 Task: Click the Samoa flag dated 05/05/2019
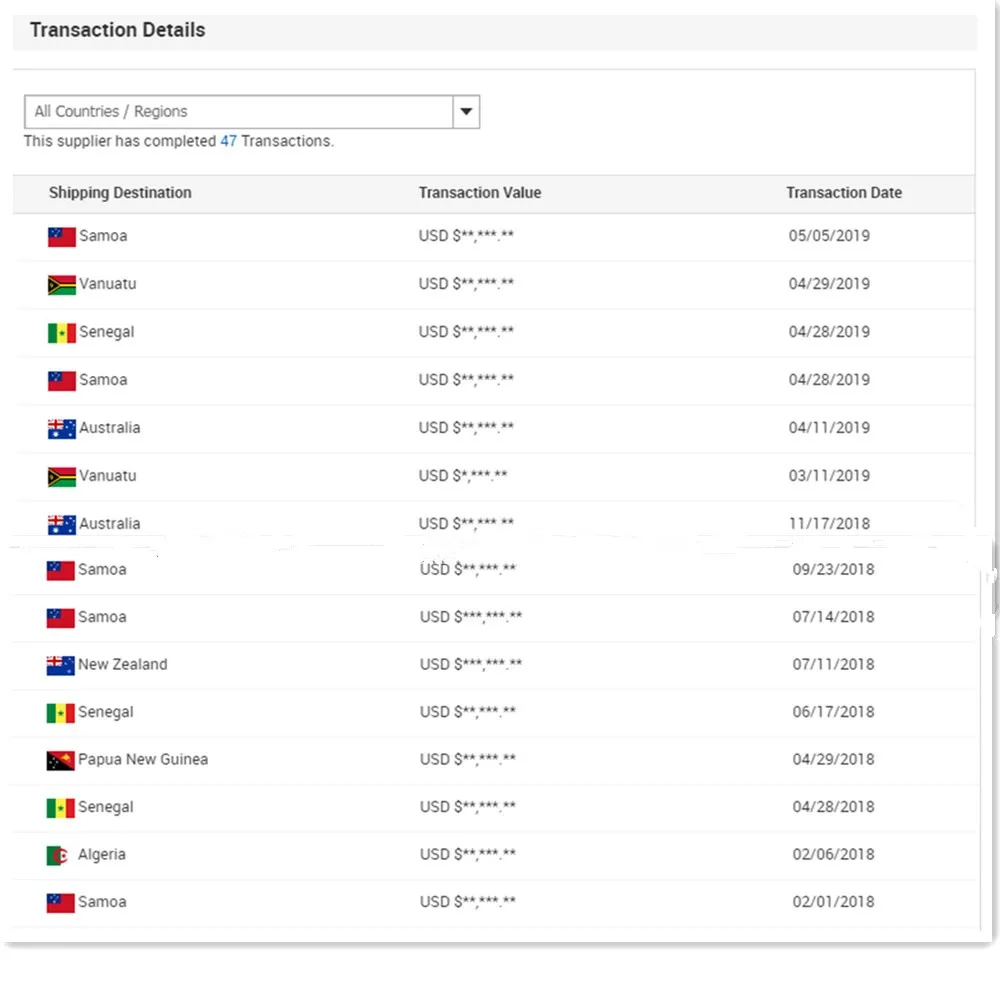coord(61,237)
